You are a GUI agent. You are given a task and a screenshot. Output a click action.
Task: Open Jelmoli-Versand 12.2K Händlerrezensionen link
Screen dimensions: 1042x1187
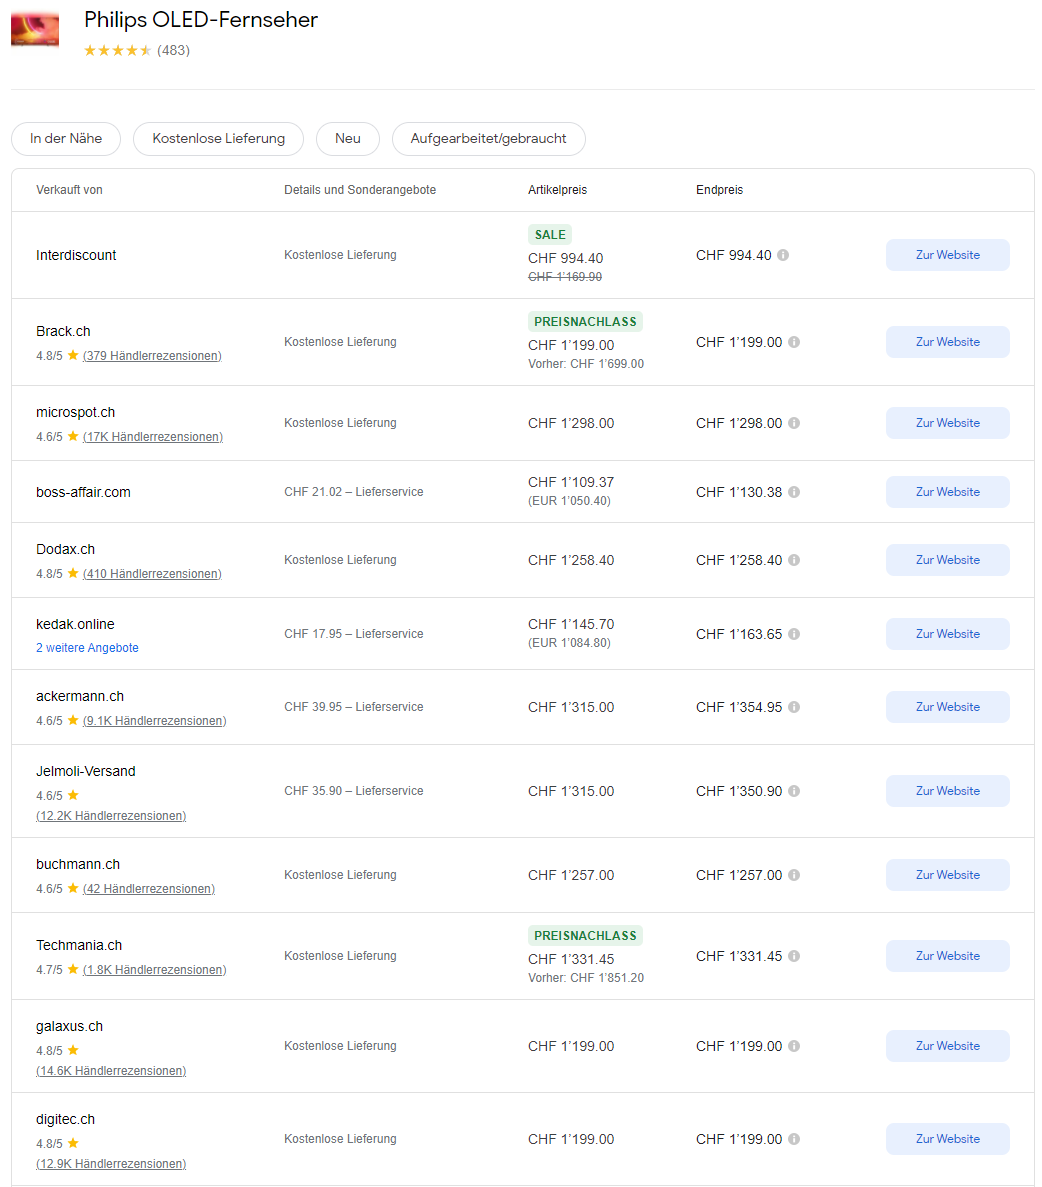111,816
